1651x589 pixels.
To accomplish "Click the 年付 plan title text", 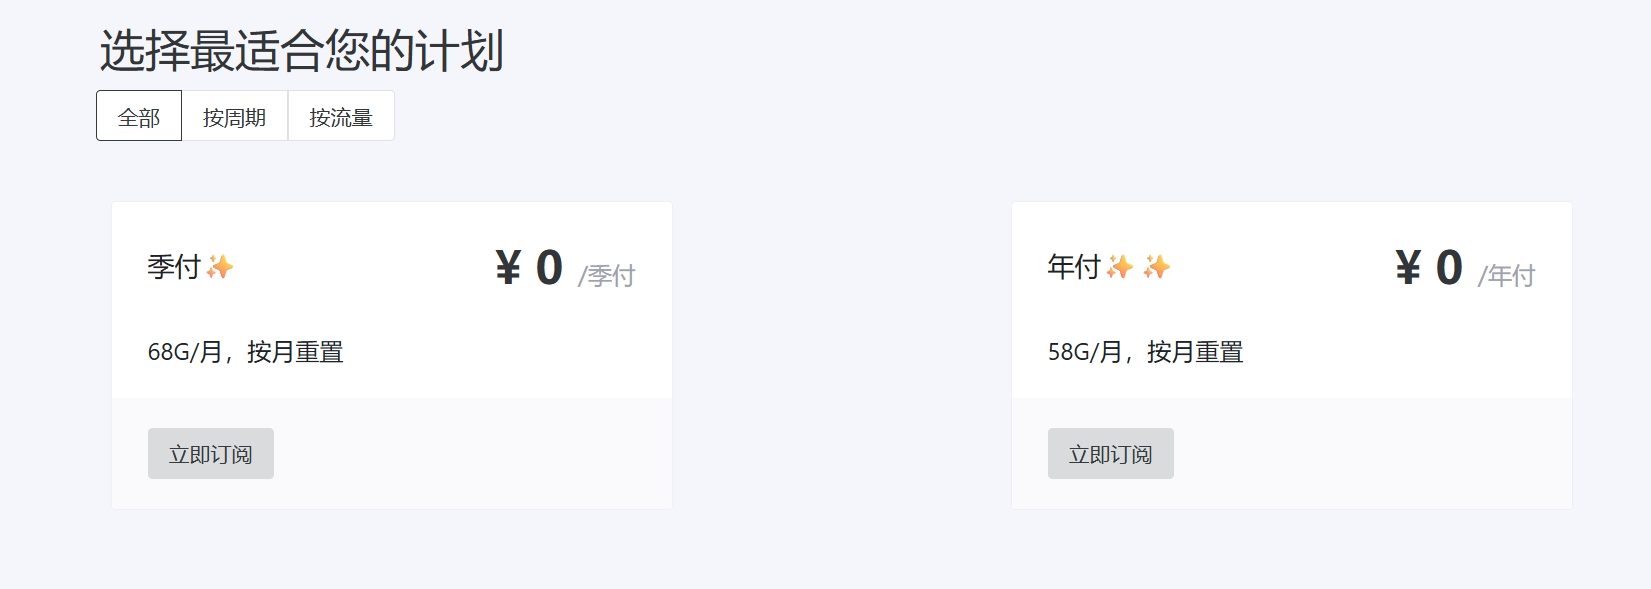I will pos(1074,267).
